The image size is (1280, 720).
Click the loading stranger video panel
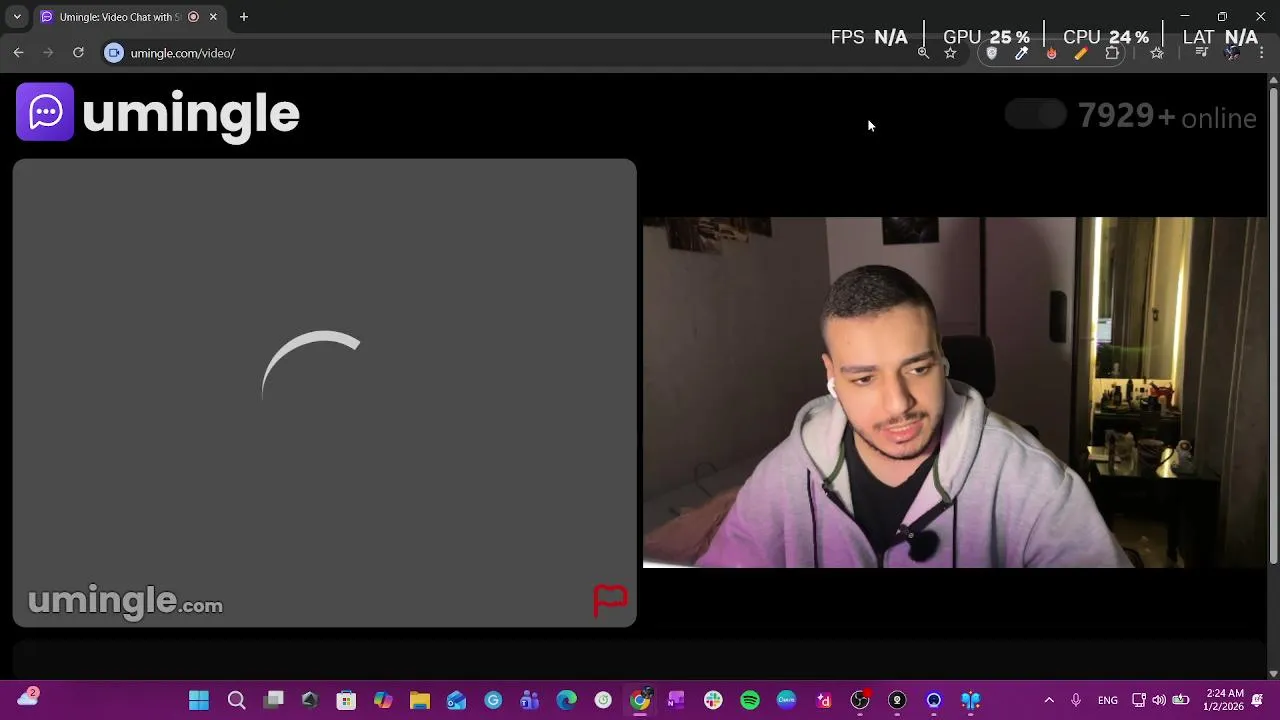(324, 393)
